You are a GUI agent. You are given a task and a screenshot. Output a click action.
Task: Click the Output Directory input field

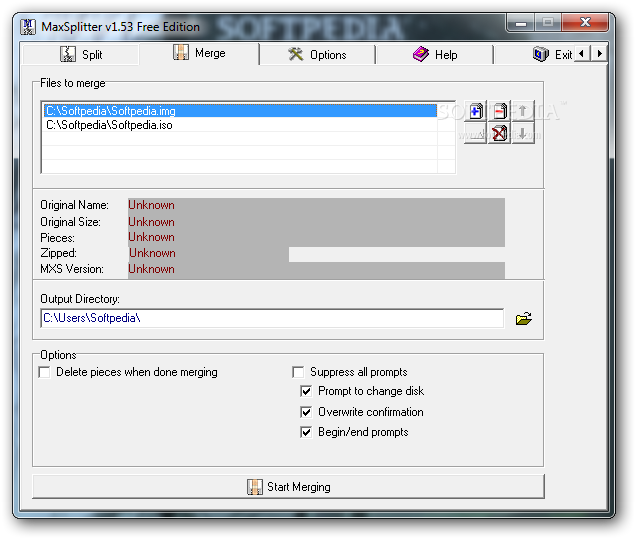(272, 318)
